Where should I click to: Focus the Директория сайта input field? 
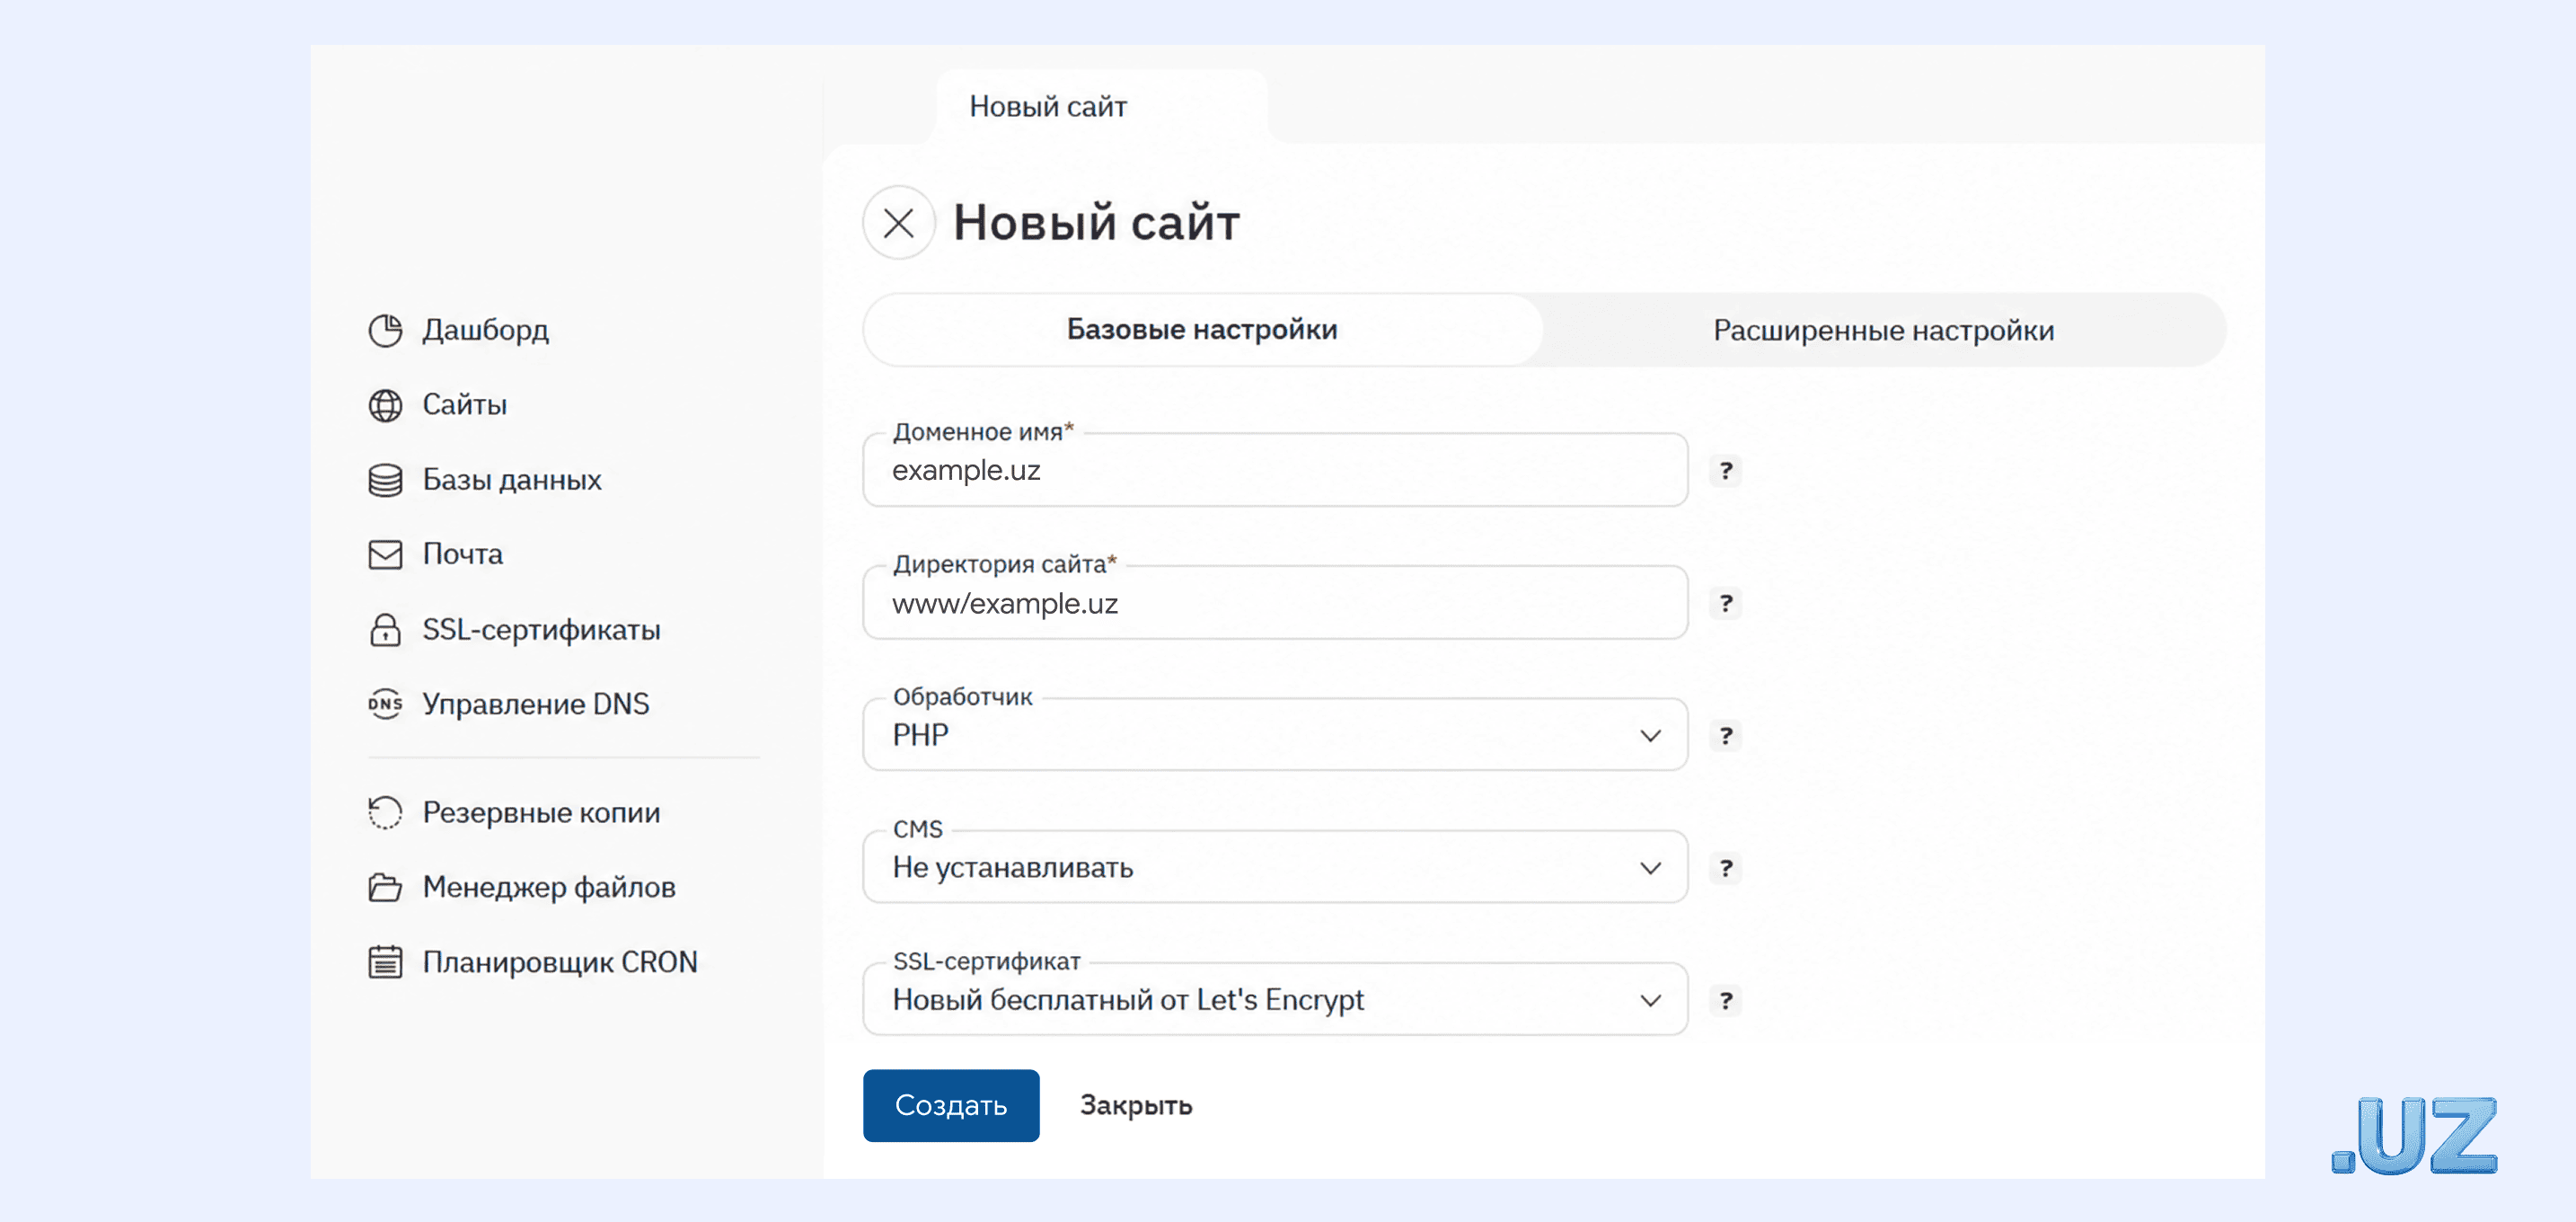[1275, 603]
